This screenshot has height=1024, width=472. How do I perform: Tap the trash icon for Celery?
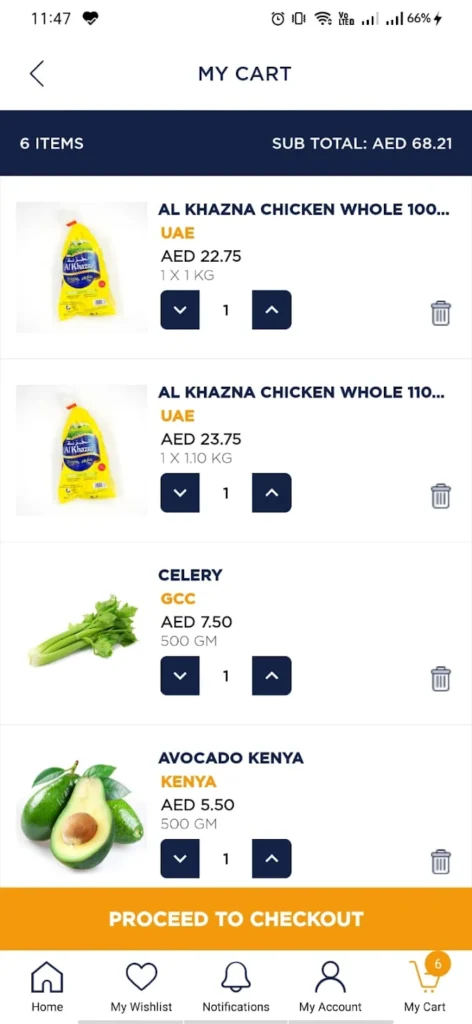pos(441,679)
